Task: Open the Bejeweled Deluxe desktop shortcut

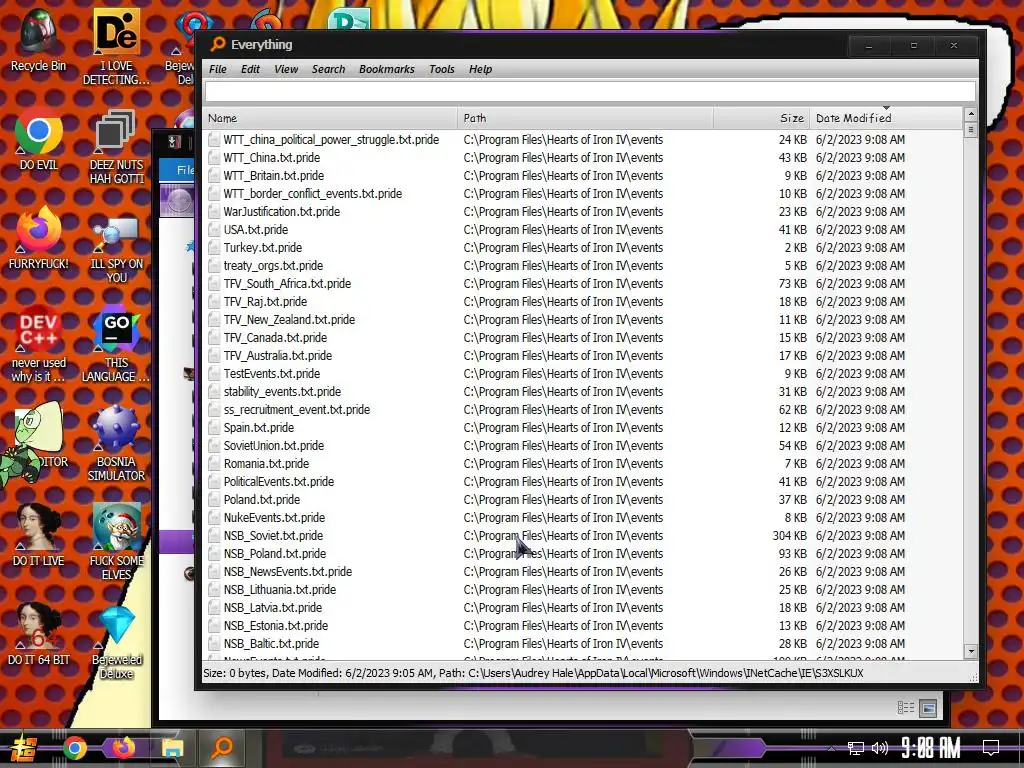Action: point(116,643)
